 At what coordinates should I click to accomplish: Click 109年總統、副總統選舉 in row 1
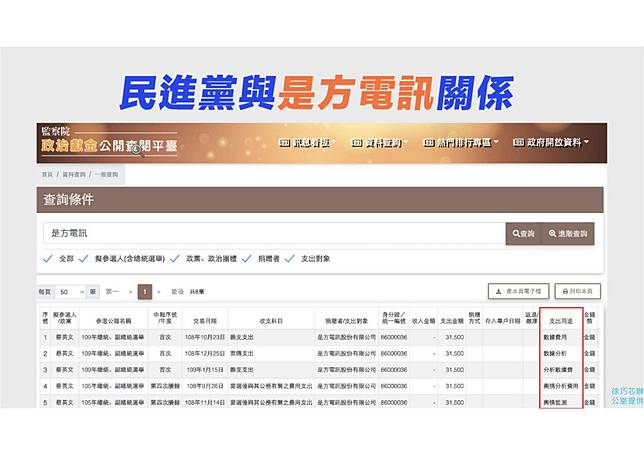click(113, 337)
